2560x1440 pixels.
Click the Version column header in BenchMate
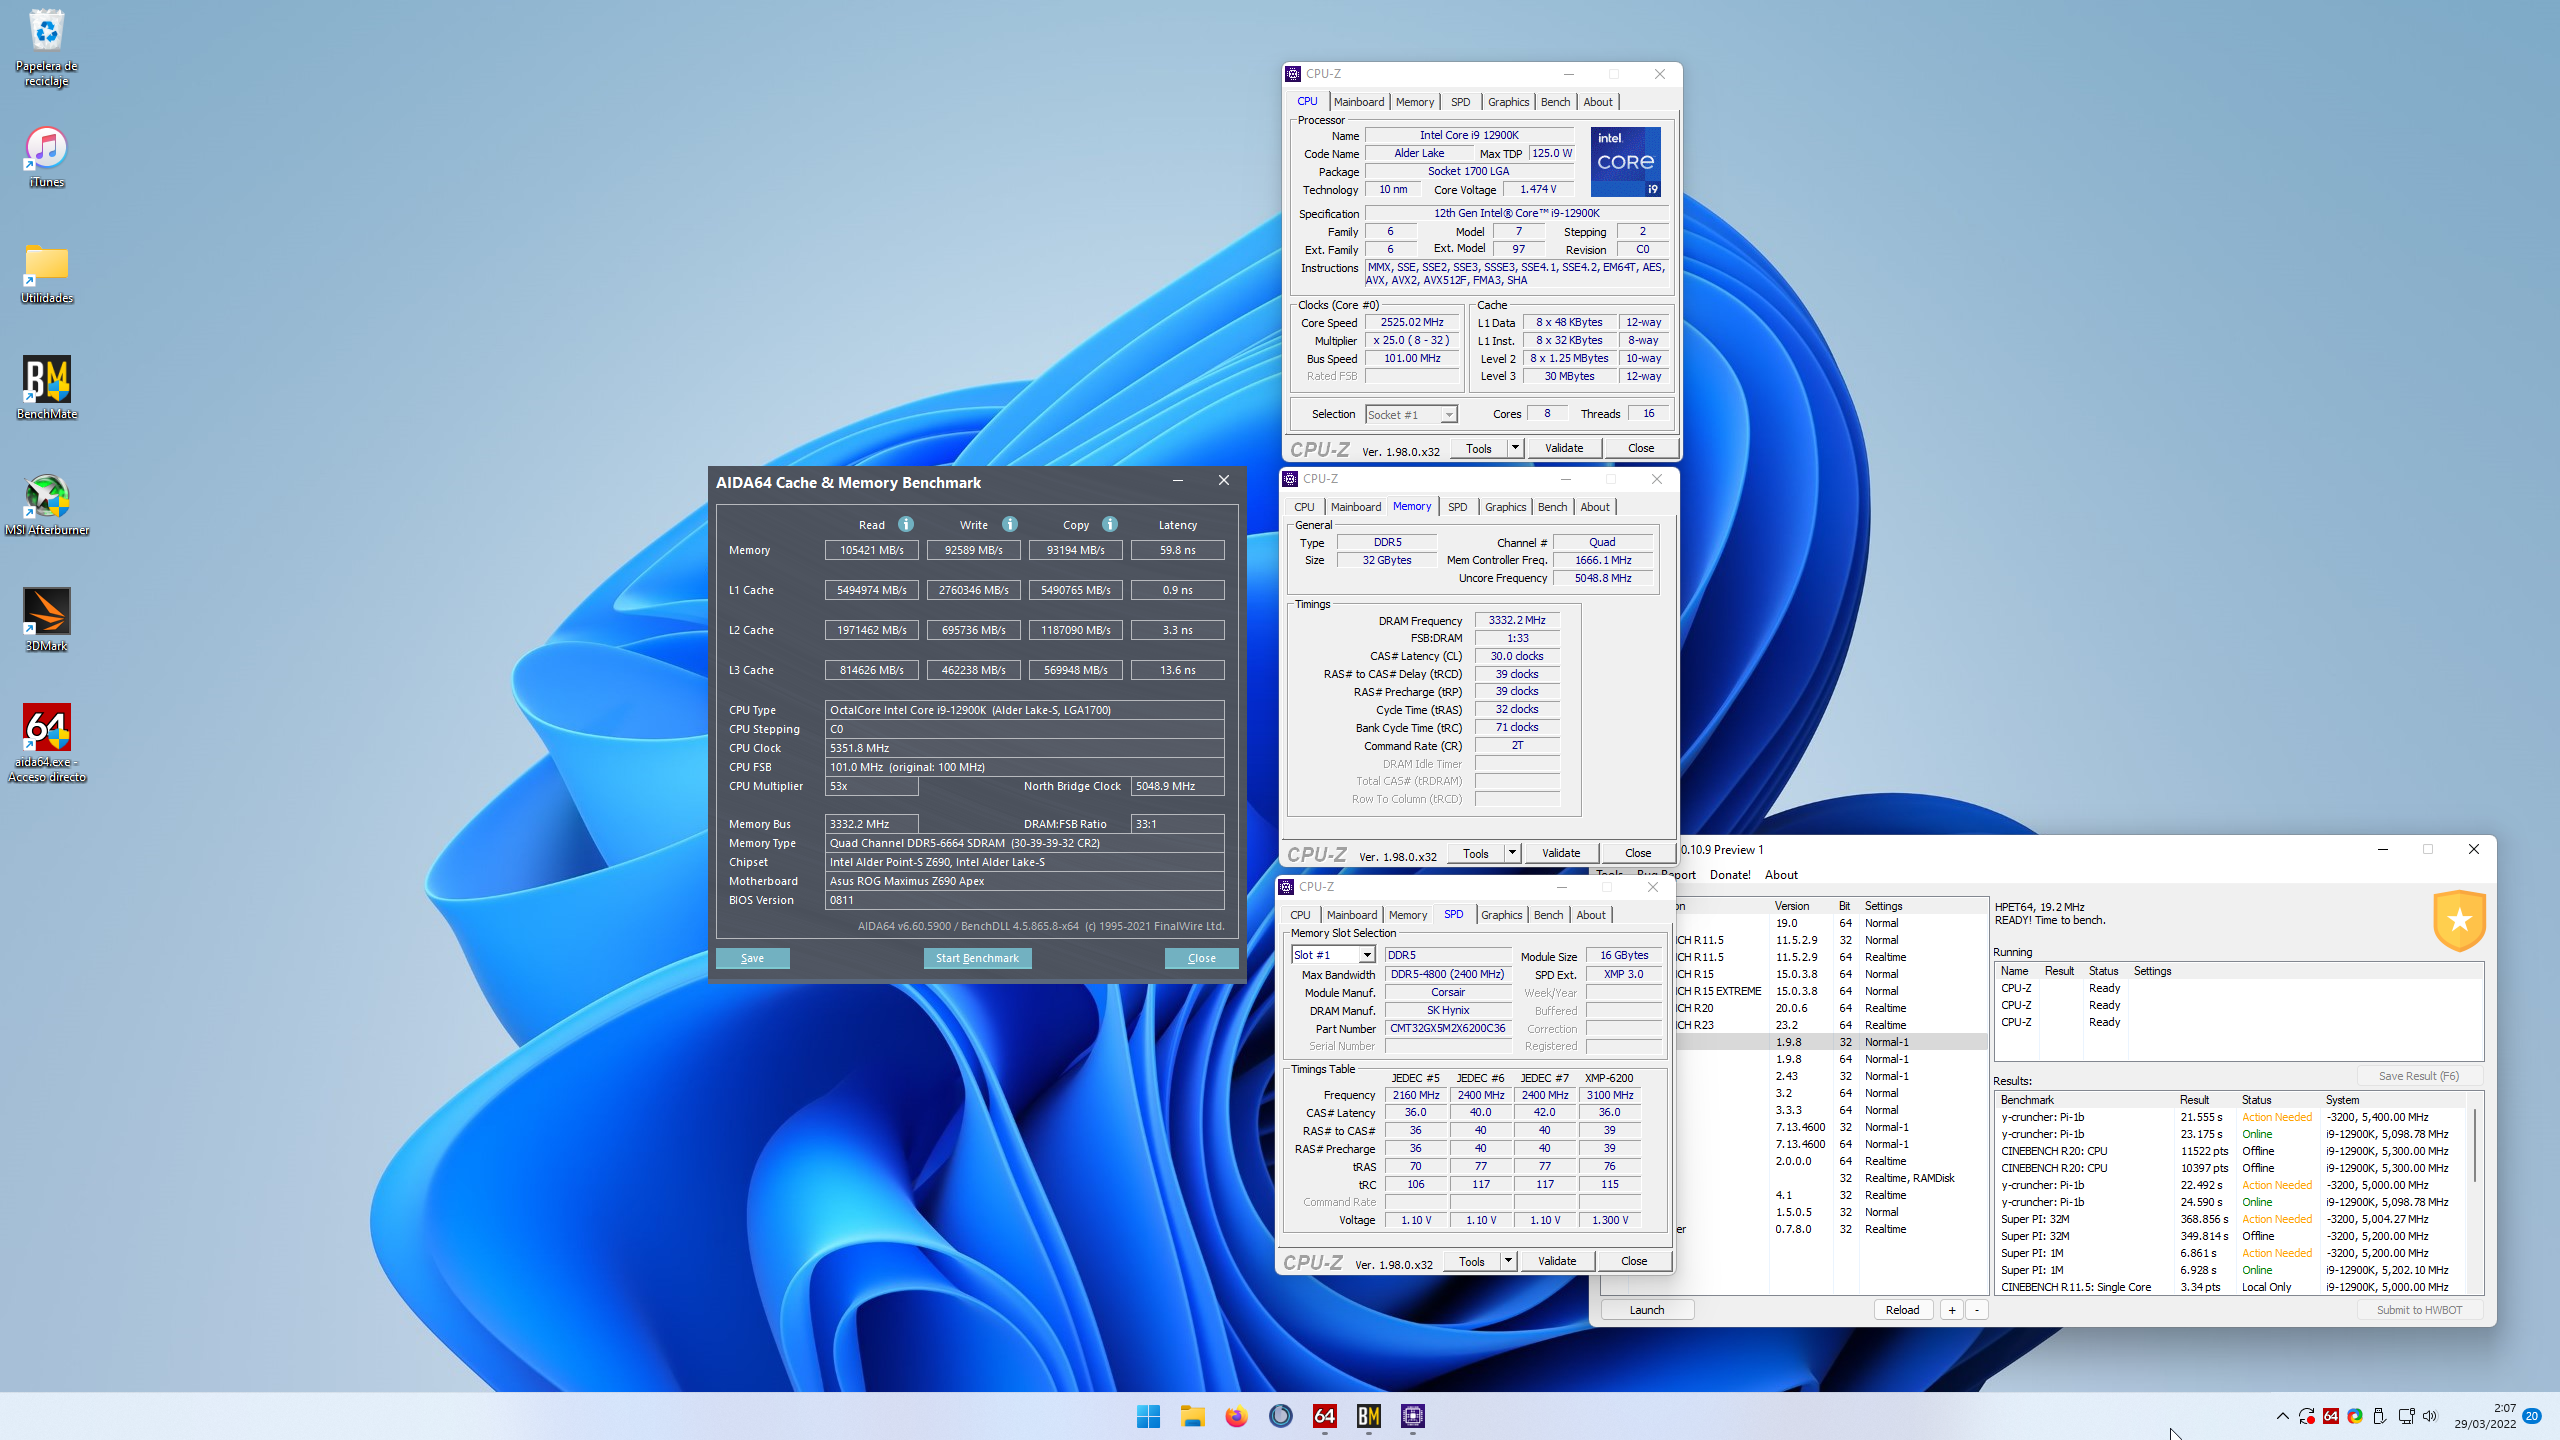(1791, 906)
